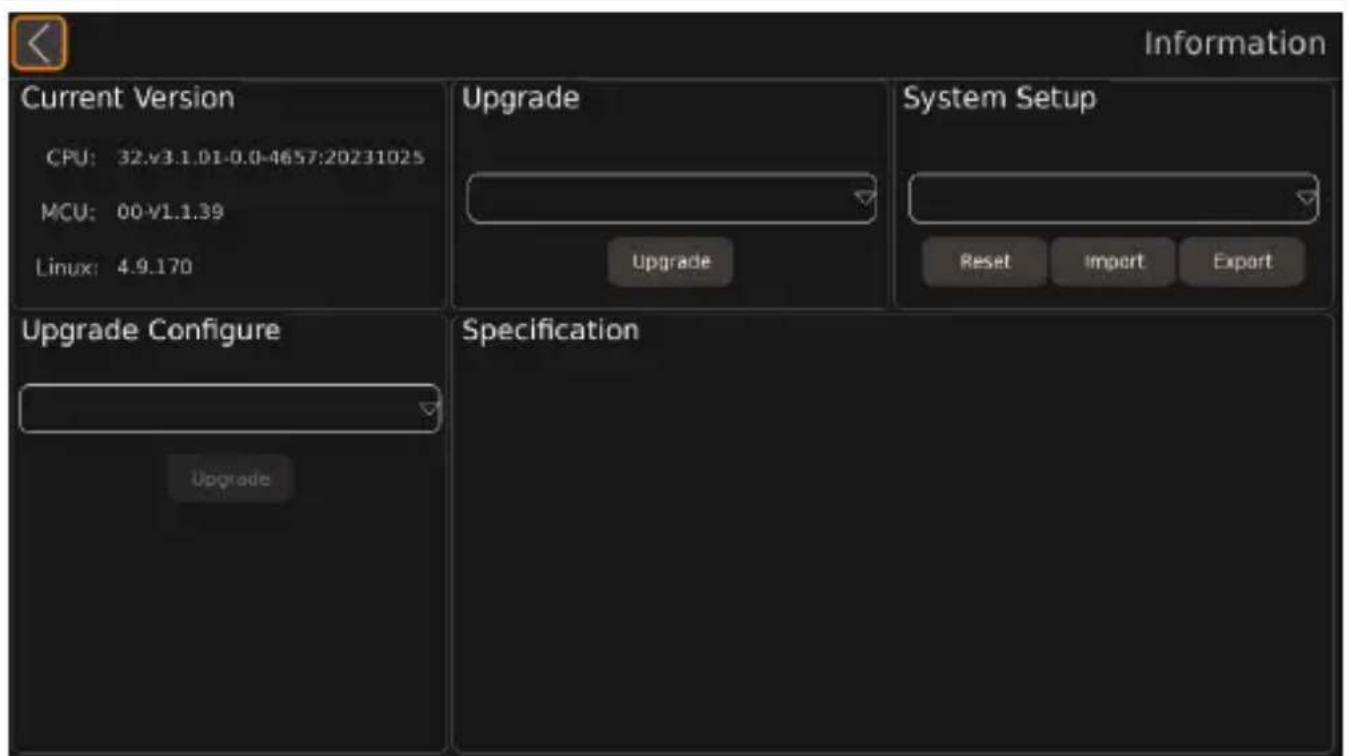
Task: Open the Upgrade file dropdown
Action: [x=671, y=198]
